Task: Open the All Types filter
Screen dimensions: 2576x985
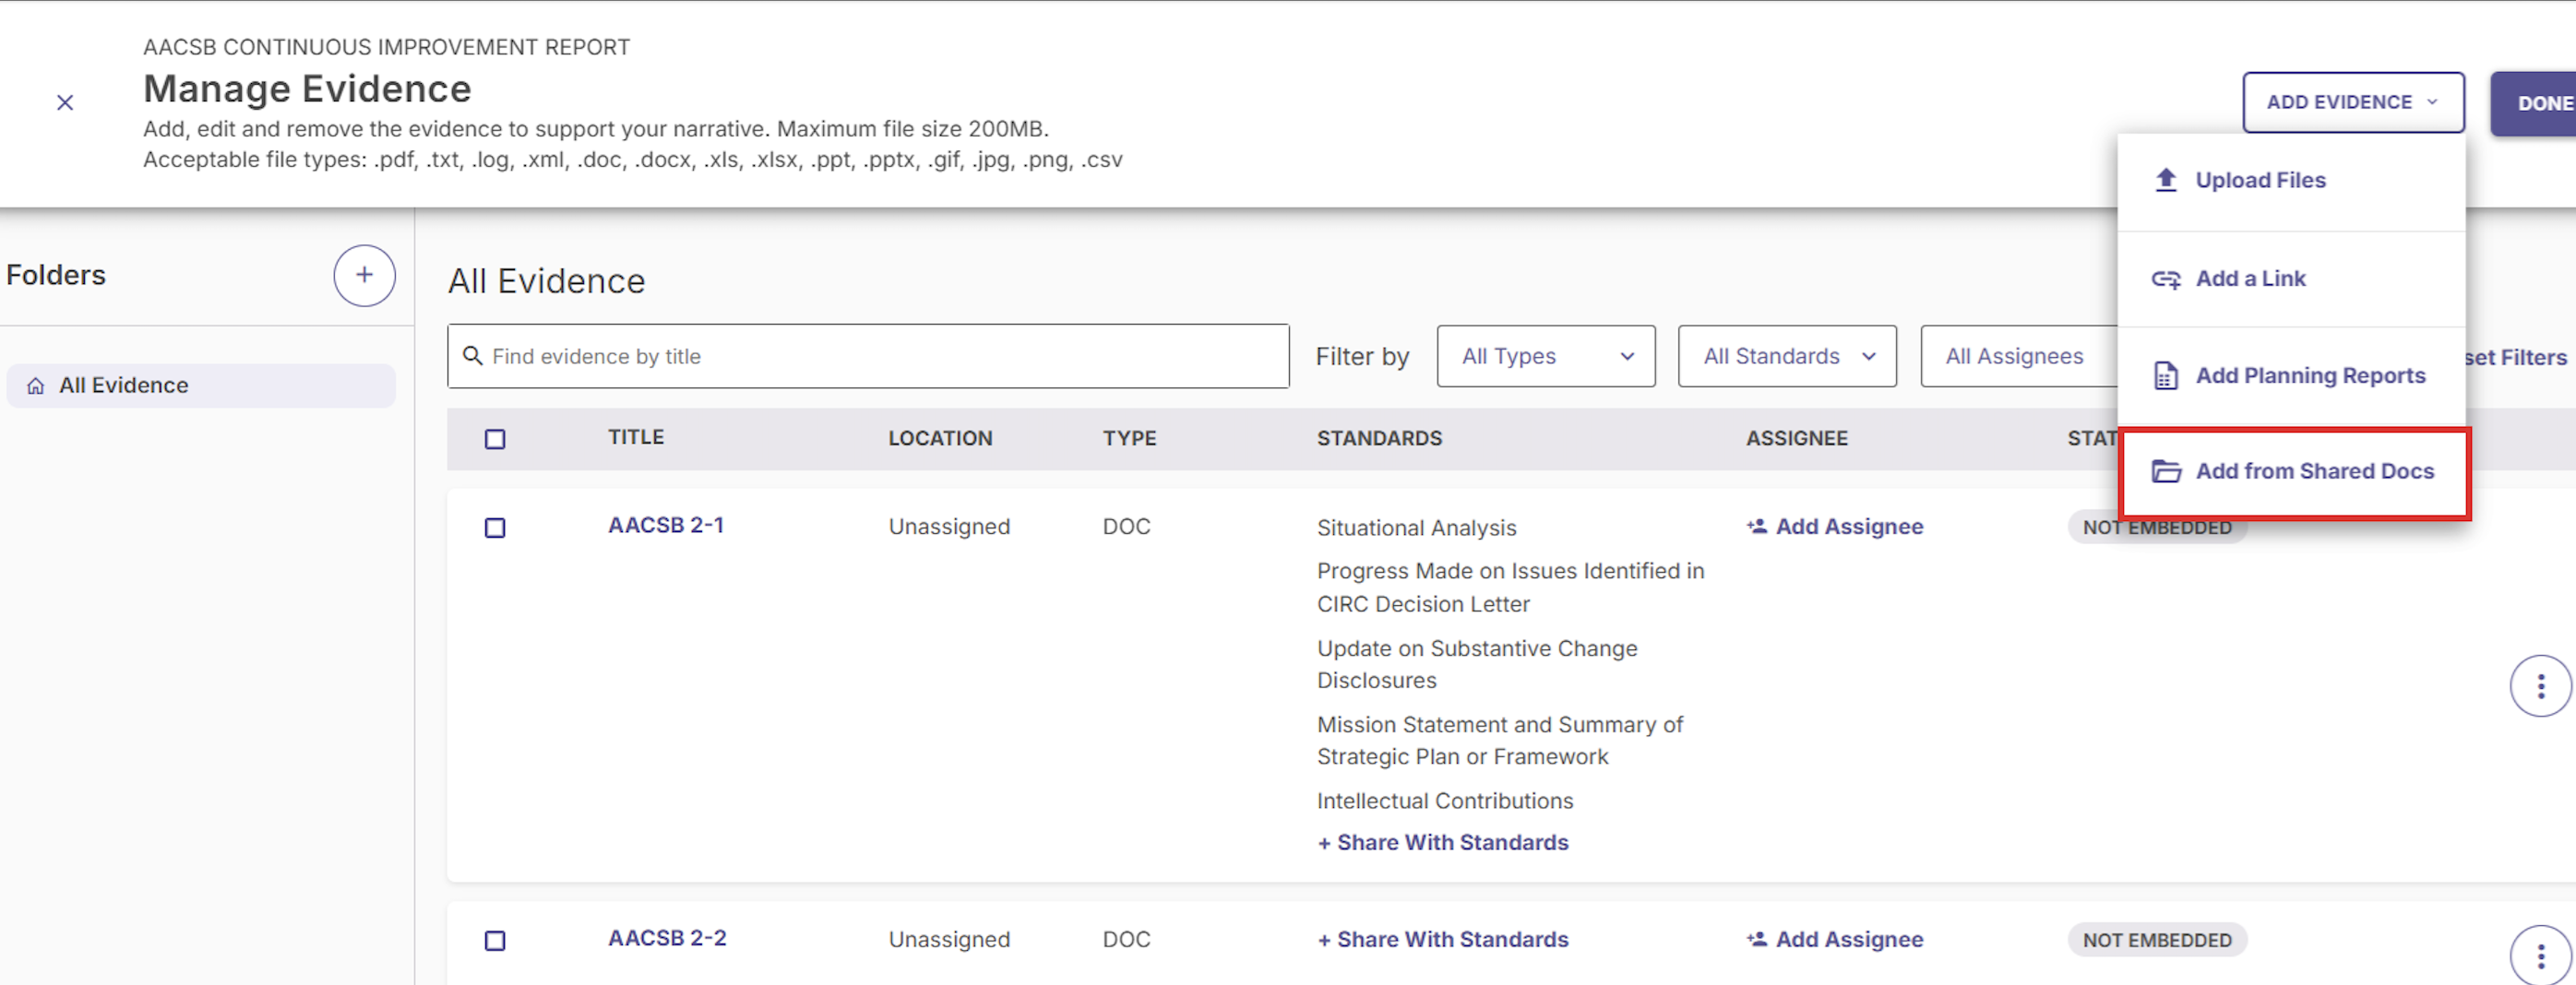Action: coord(1545,356)
